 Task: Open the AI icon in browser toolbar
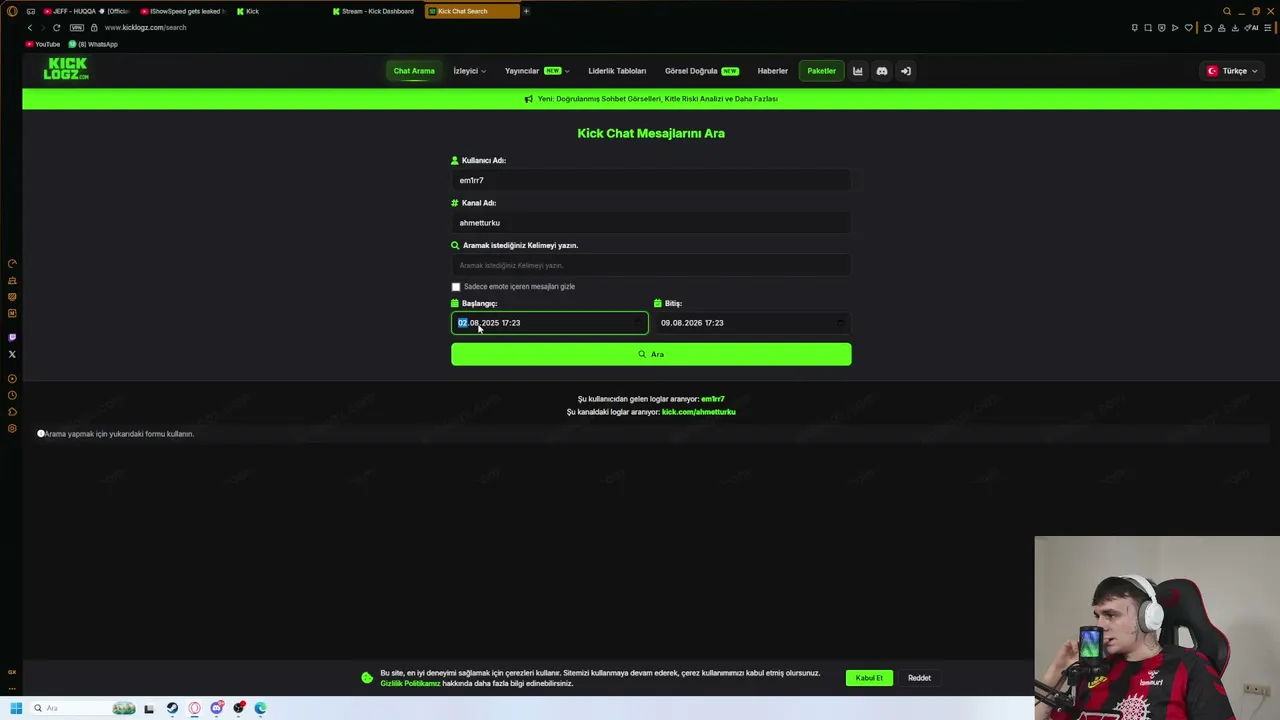pyautogui.click(x=1251, y=28)
